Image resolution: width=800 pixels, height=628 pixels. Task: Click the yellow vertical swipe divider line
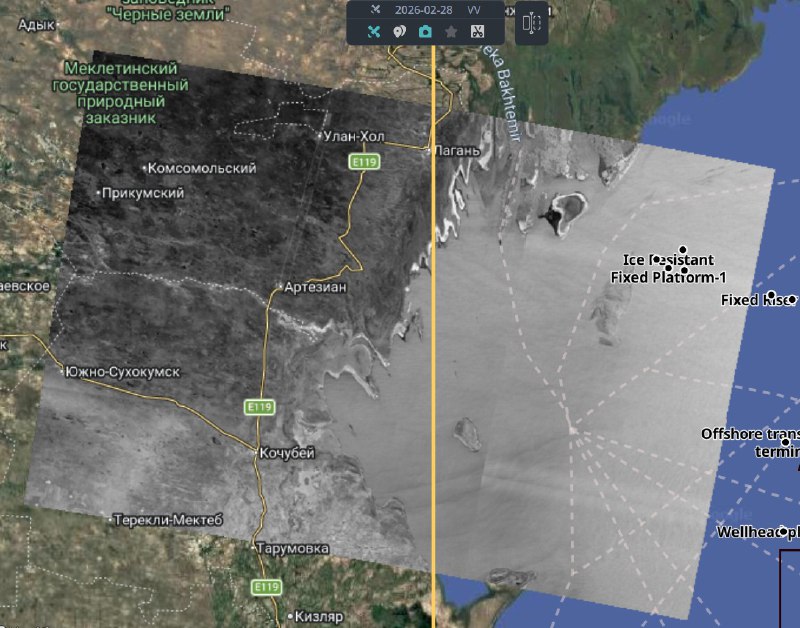(433, 350)
